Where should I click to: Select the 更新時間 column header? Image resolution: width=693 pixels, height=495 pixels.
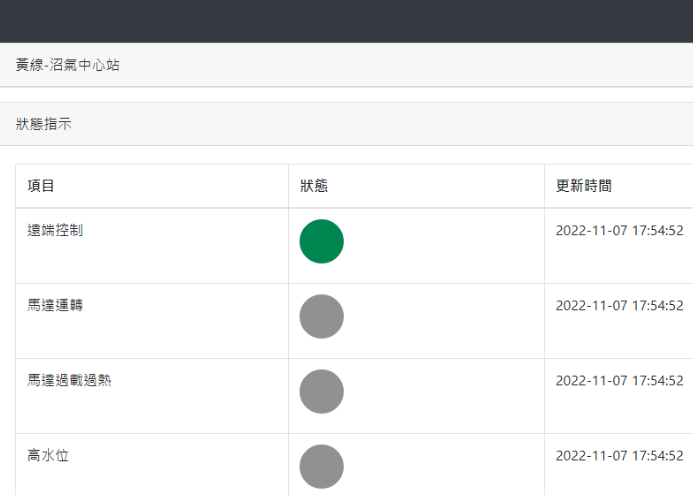pyautogui.click(x=583, y=186)
